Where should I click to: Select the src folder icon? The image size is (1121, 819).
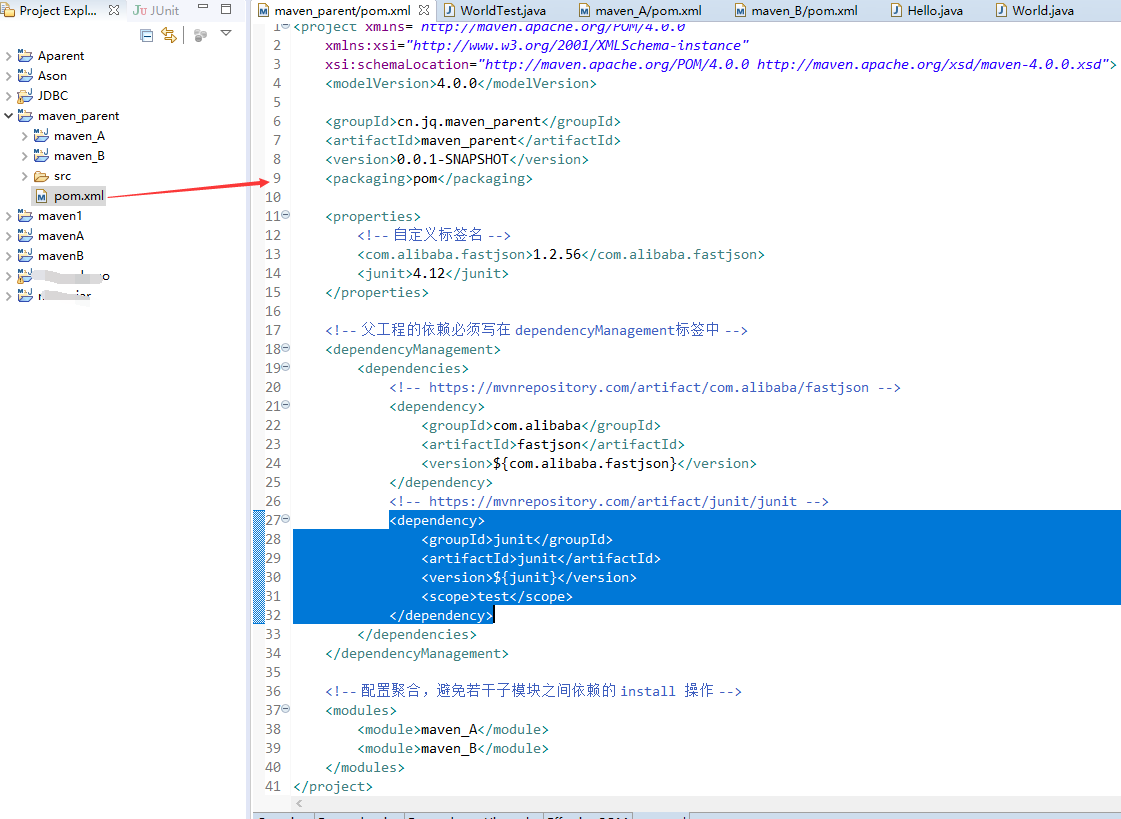[41, 176]
